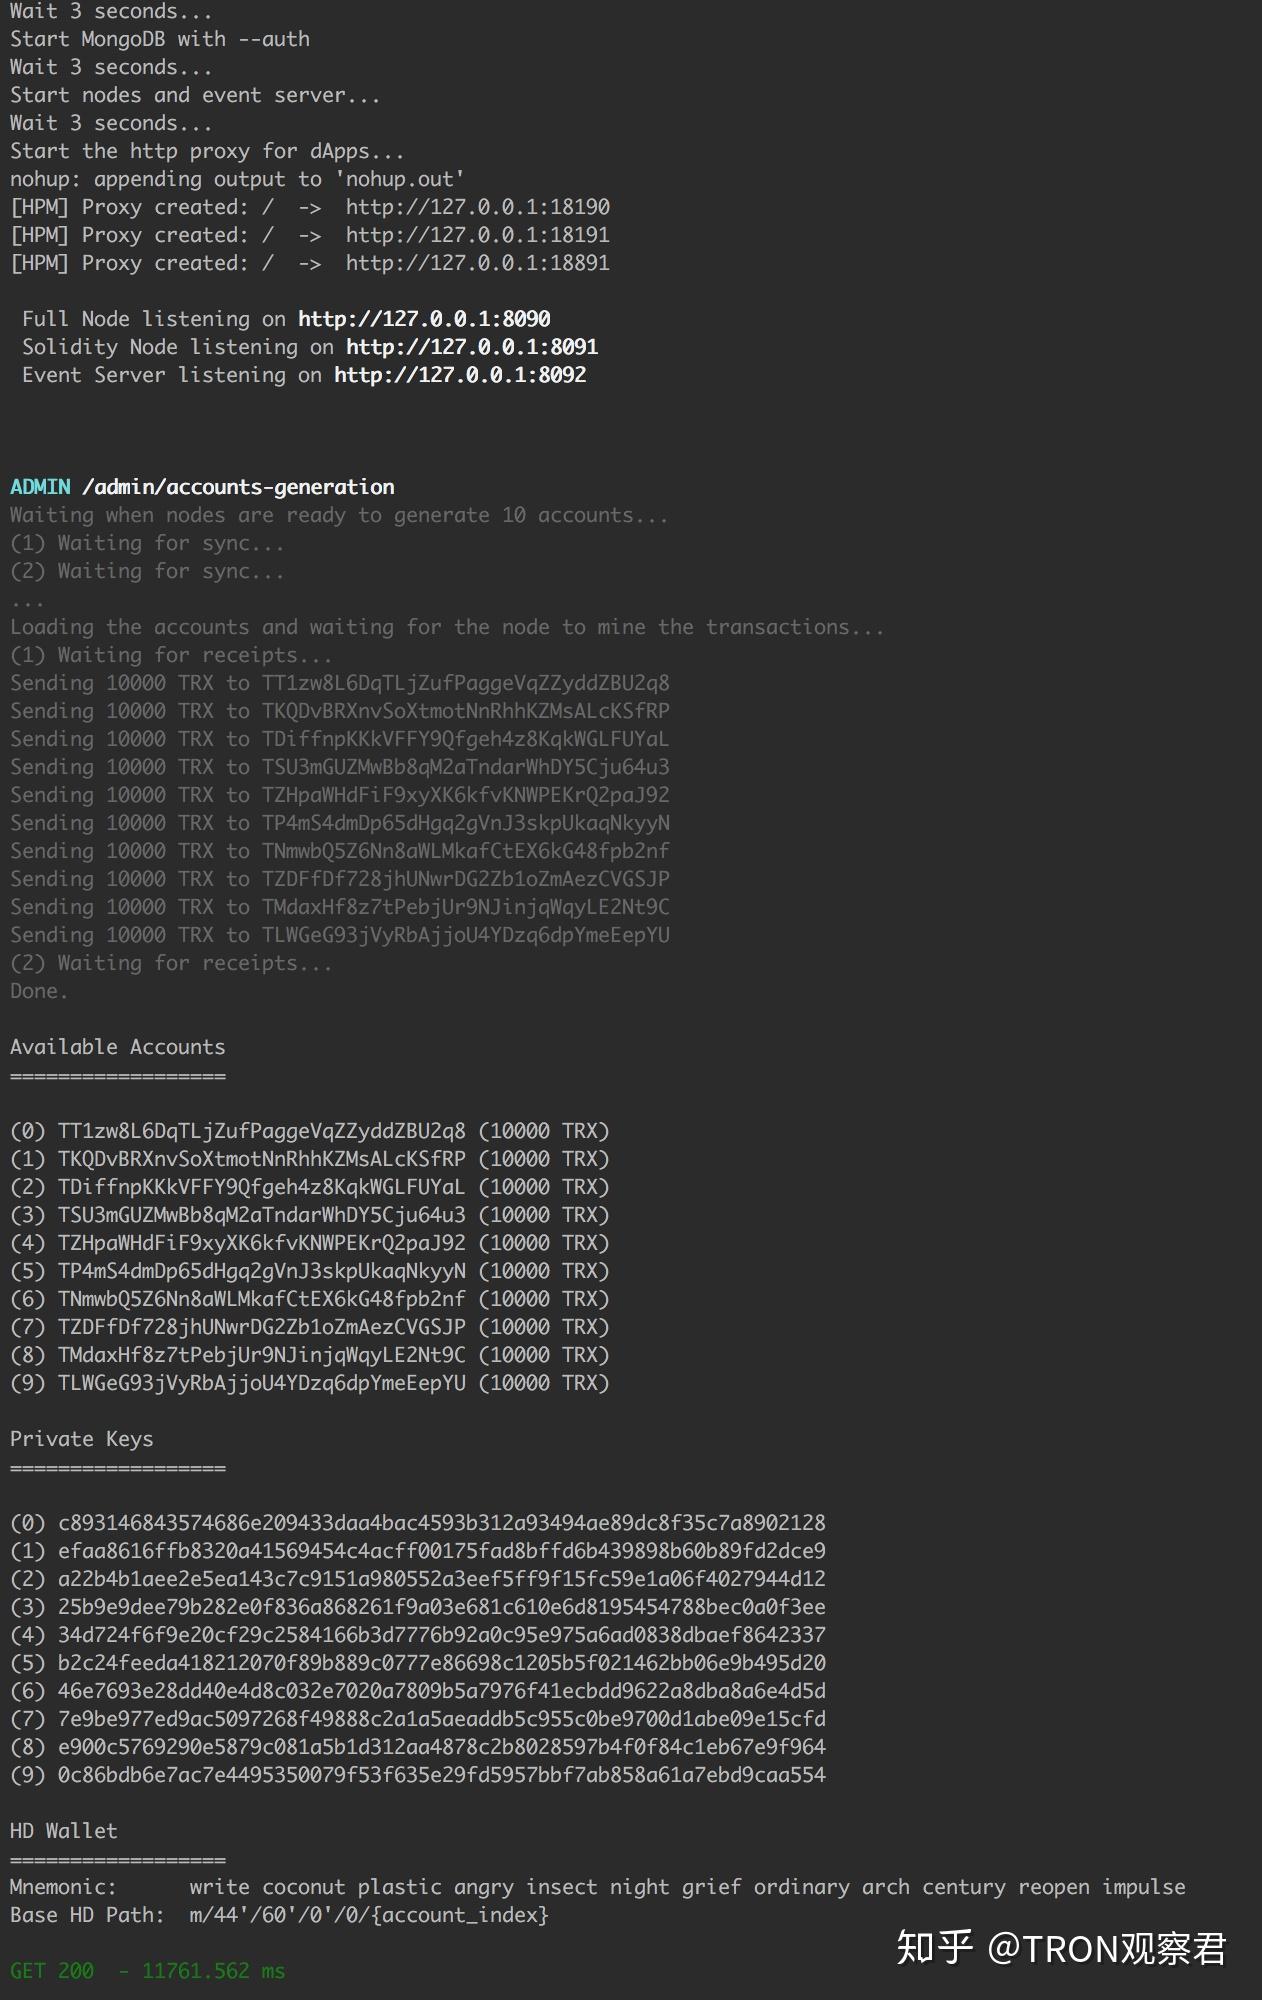Click account (0) address starting with TT1zw8

tap(261, 1131)
